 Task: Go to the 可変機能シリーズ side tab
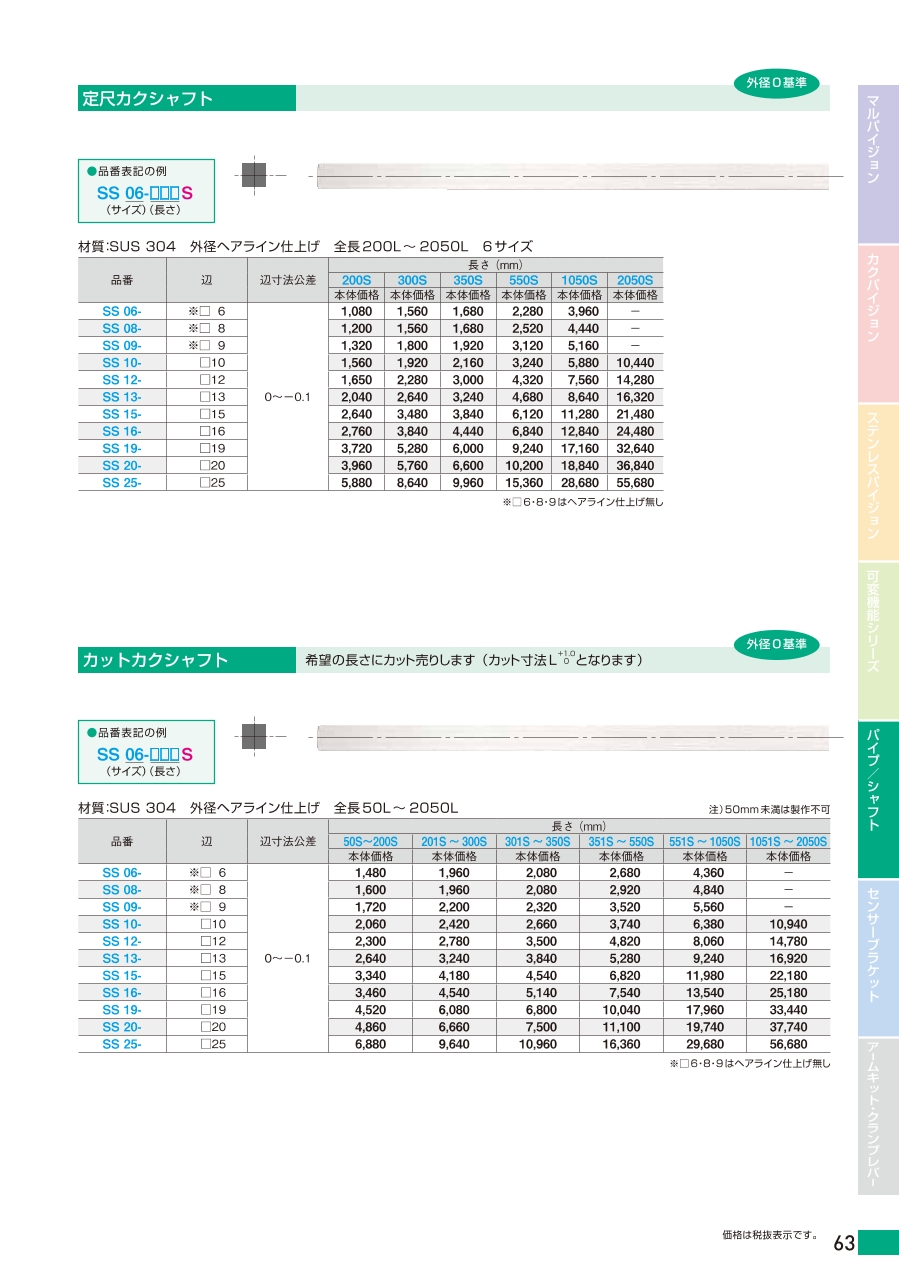point(877,640)
